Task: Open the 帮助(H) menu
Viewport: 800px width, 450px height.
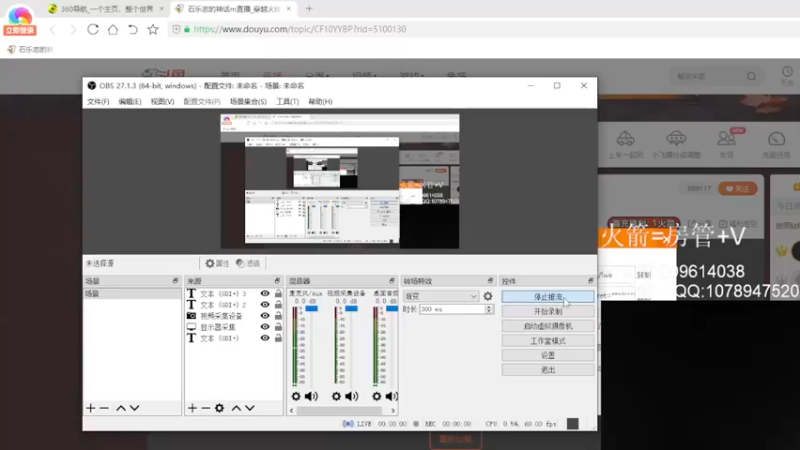Action: (320, 102)
